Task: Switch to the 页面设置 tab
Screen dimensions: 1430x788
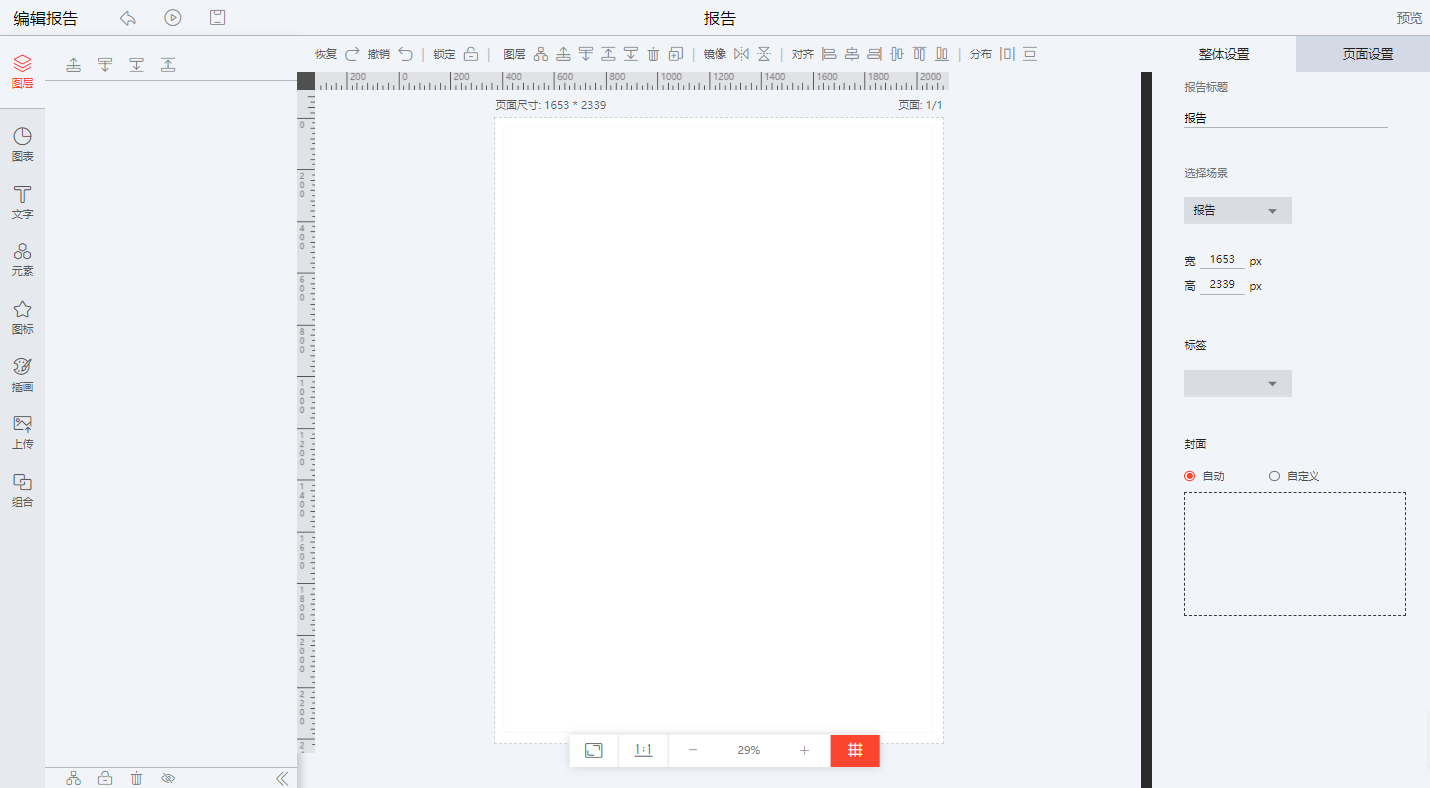Action: point(1367,54)
